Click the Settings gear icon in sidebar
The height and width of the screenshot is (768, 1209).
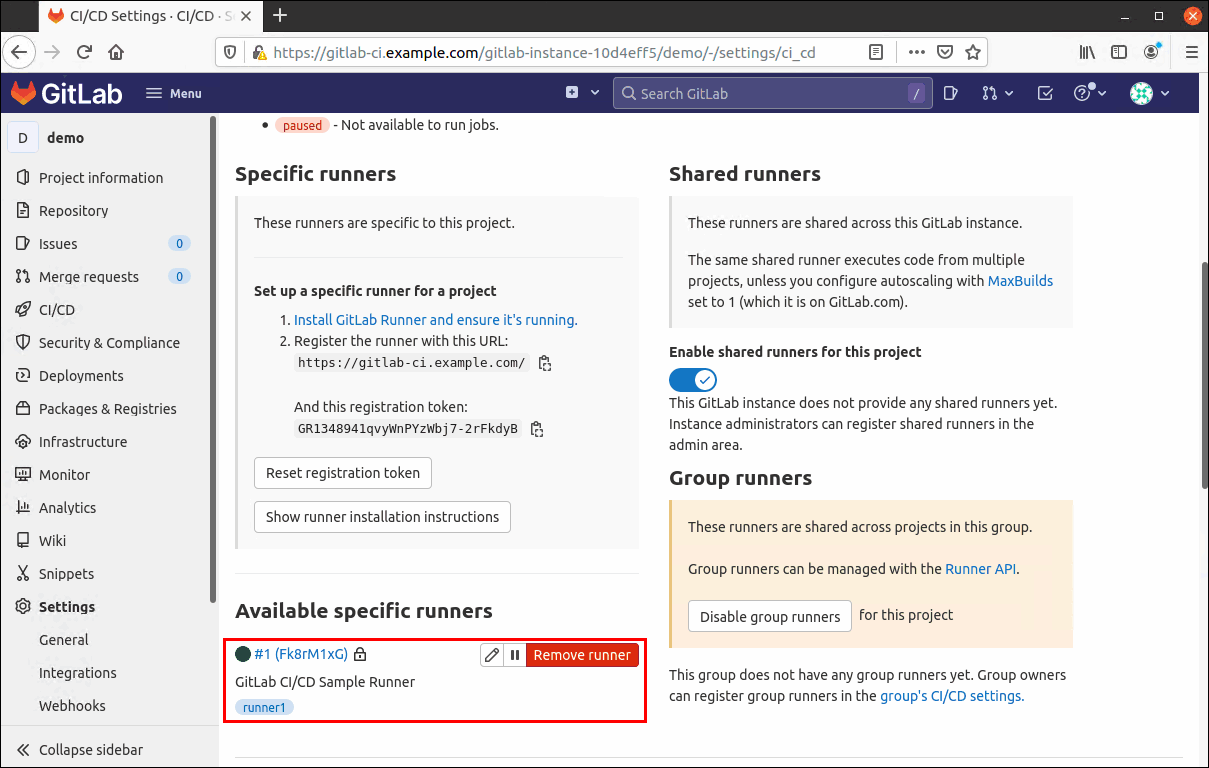(x=23, y=607)
